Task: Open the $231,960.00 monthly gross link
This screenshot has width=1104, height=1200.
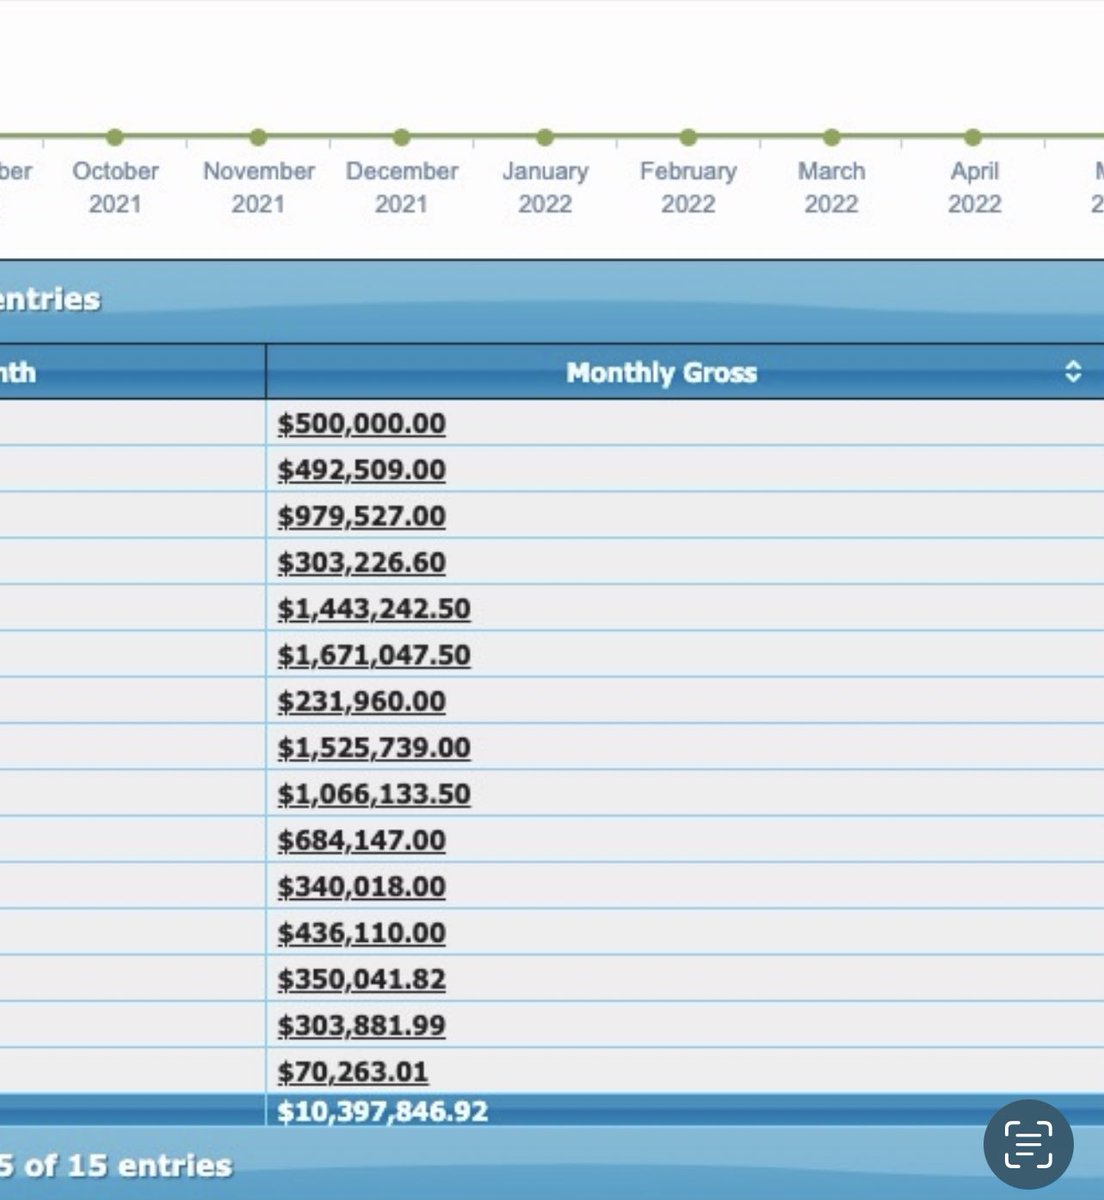Action: pos(361,702)
